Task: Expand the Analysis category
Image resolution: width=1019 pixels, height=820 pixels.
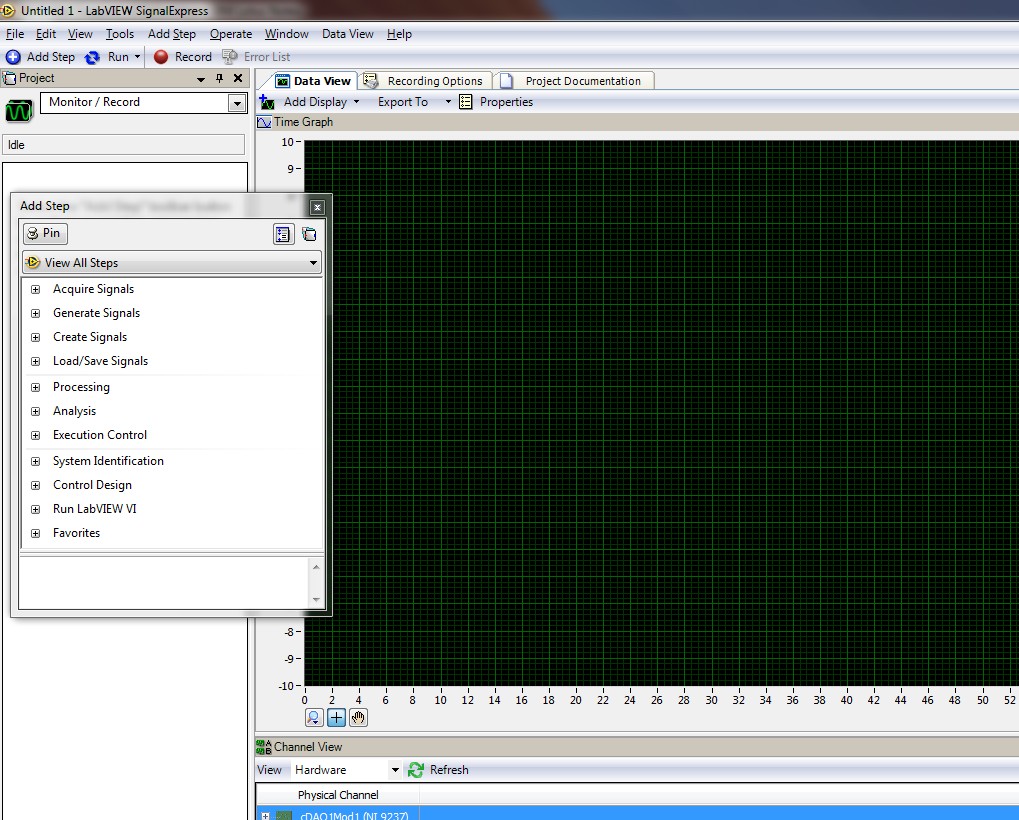Action: pos(35,411)
